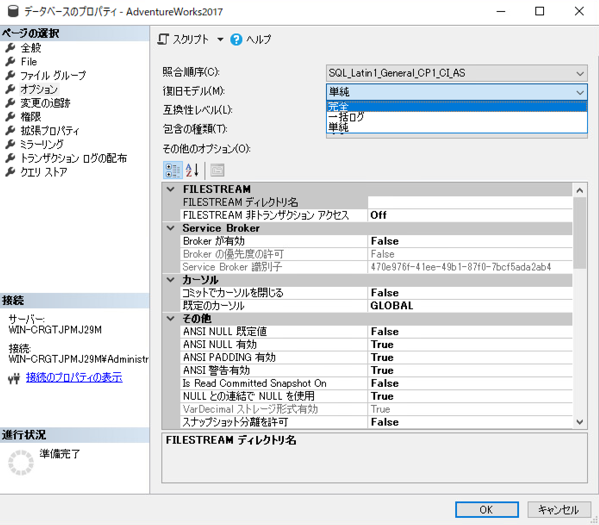Image resolution: width=599 pixels, height=525 pixels.
Task: Collapse the カーソル category
Action: click(171, 280)
